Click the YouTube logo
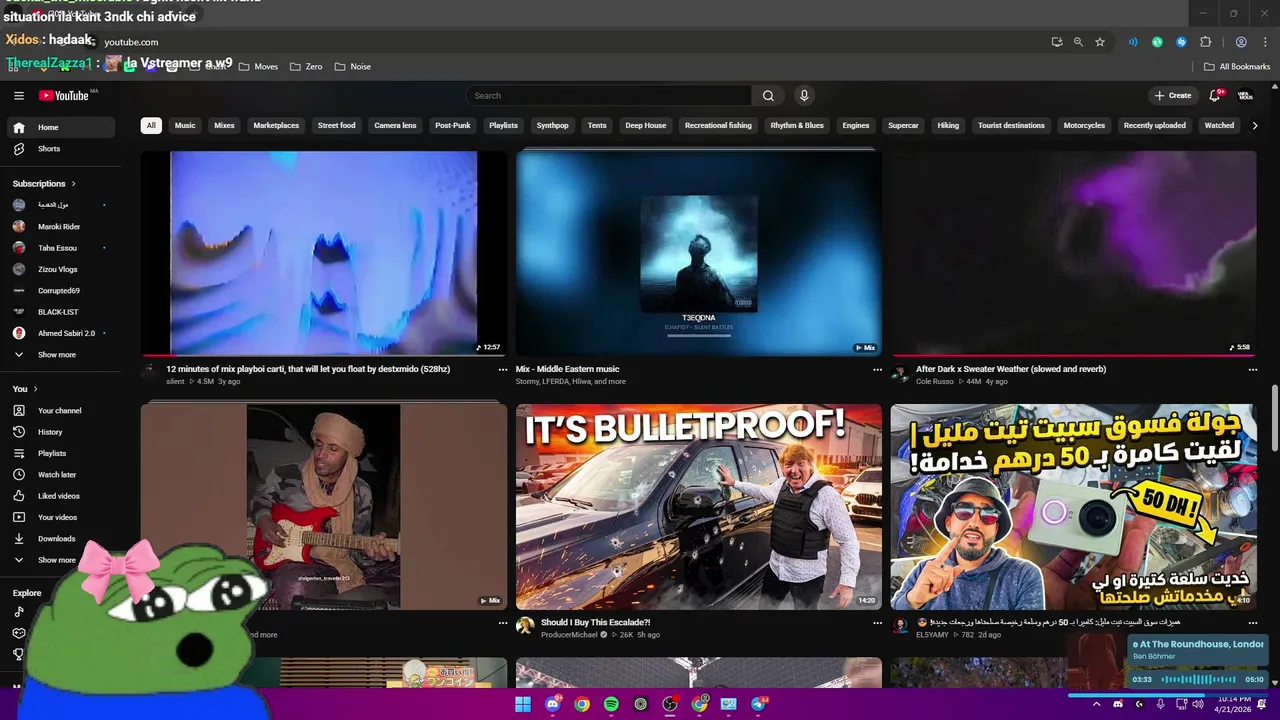Image resolution: width=1280 pixels, height=720 pixels. coord(65,96)
